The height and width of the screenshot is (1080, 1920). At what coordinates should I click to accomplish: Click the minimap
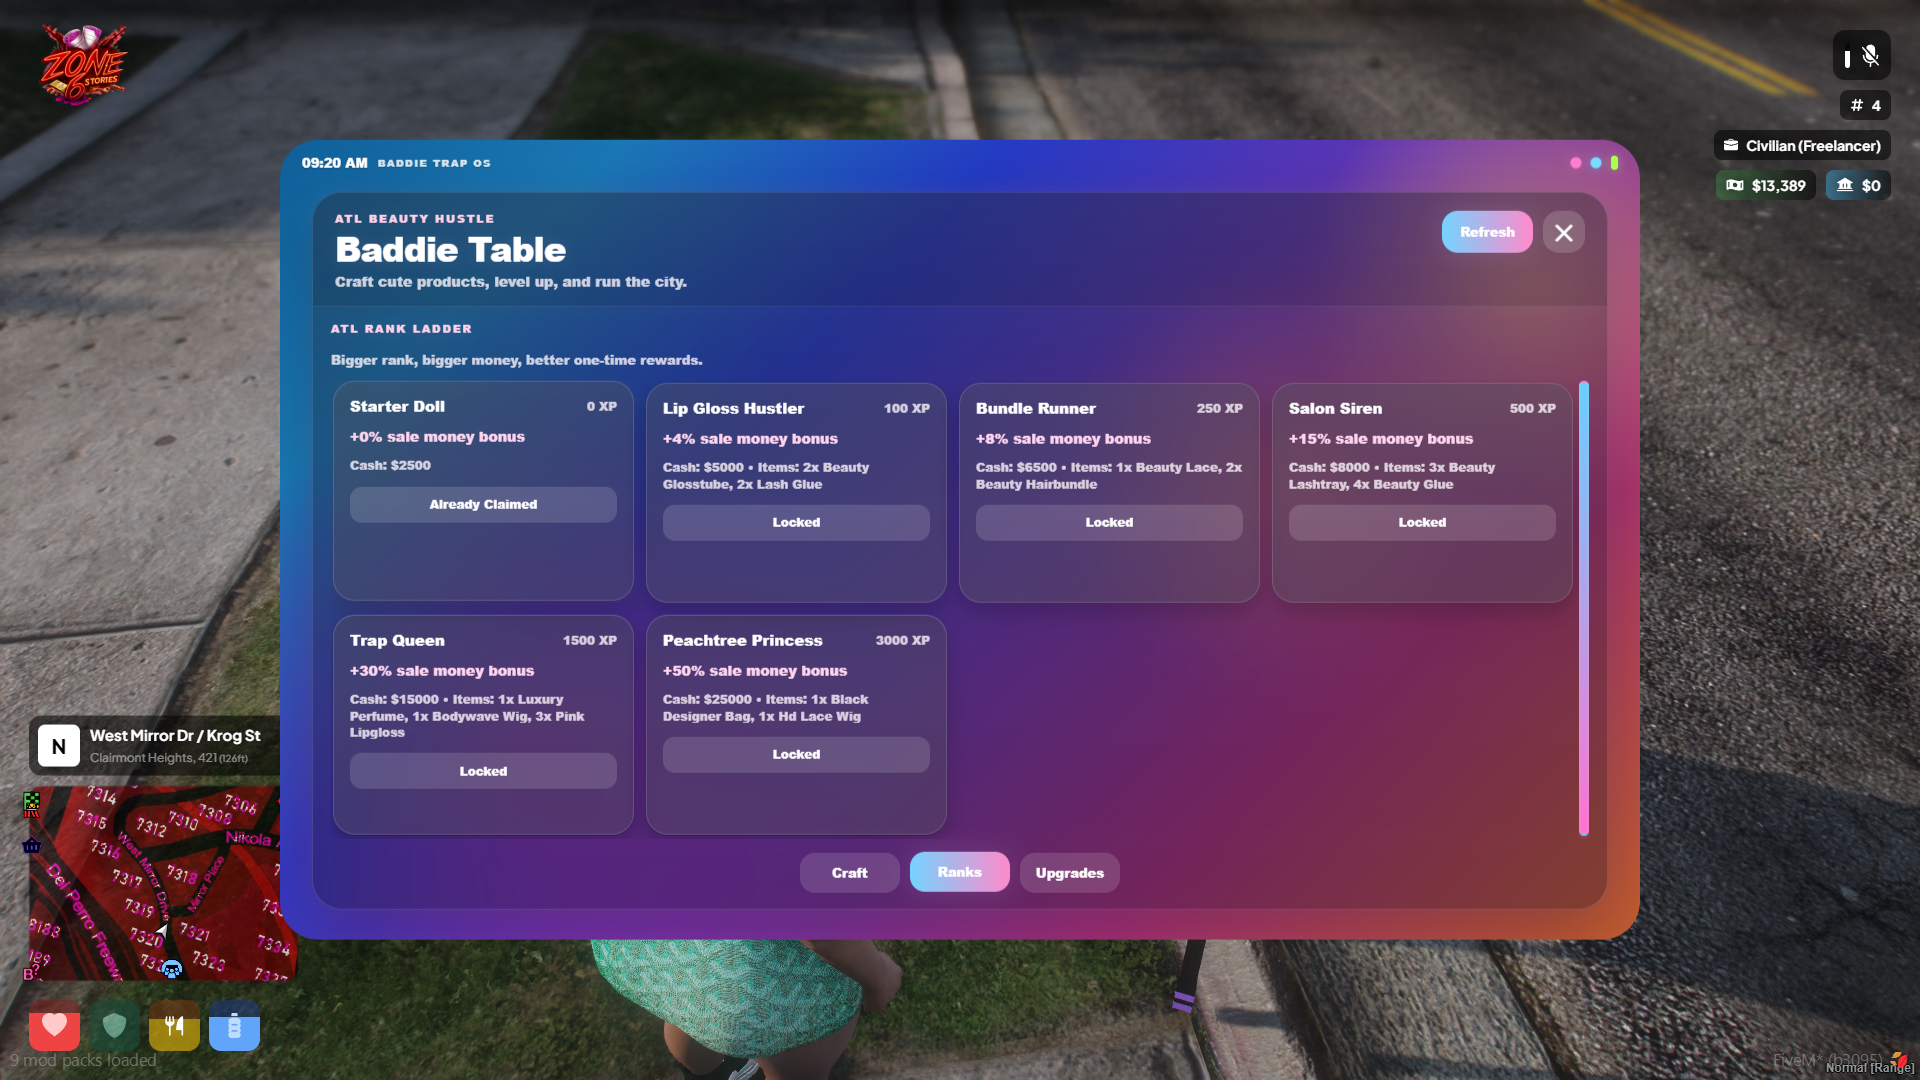(160, 882)
